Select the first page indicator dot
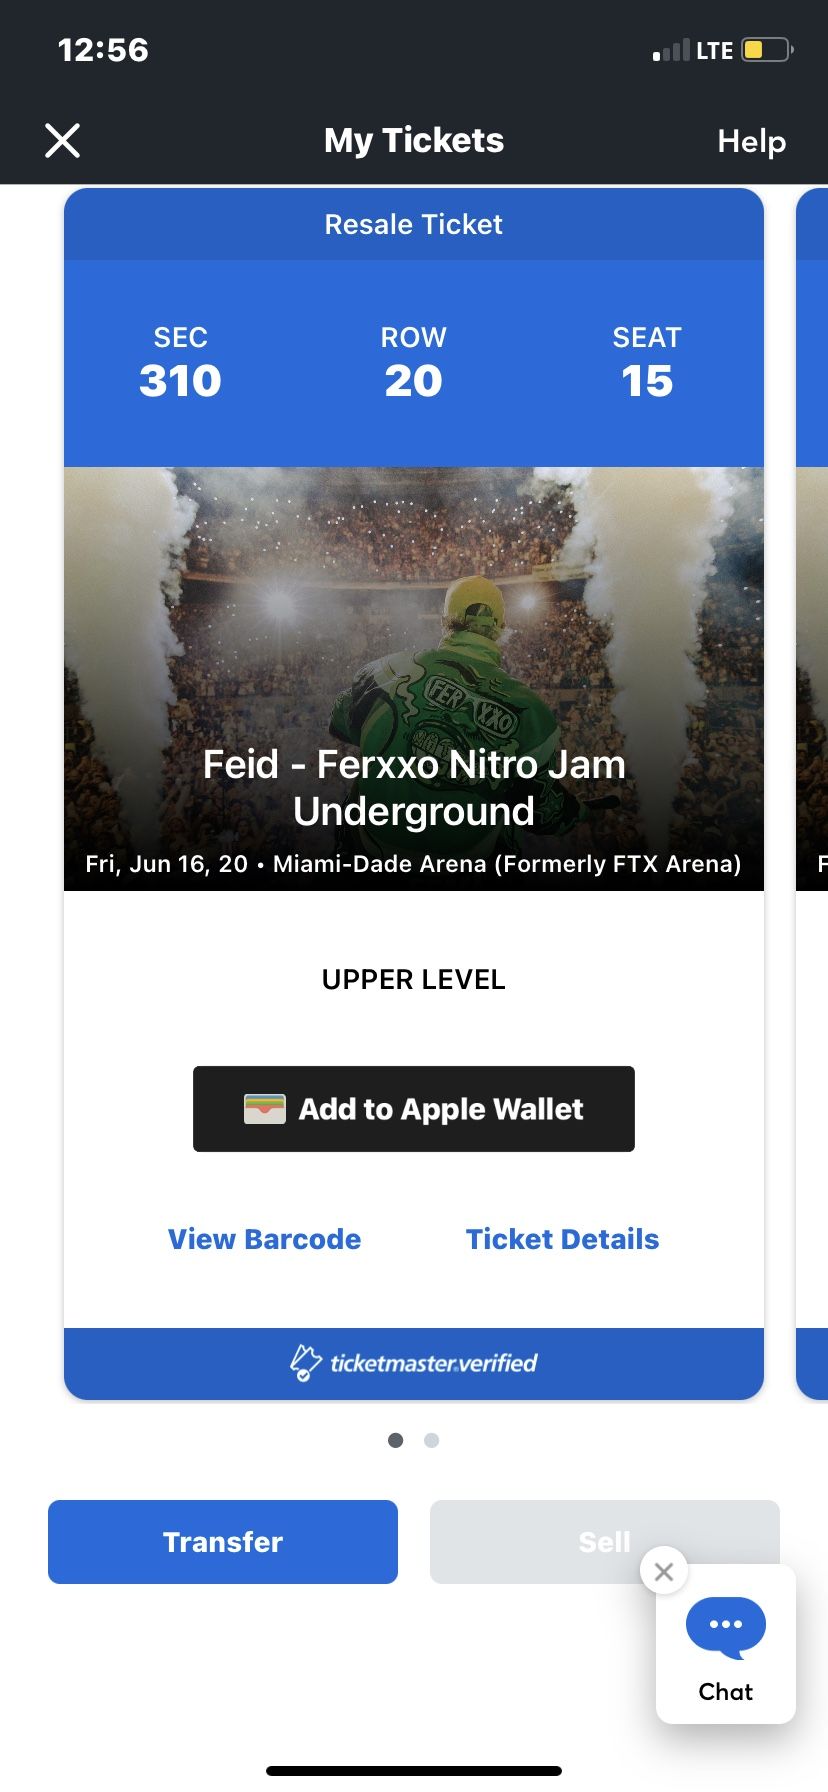 point(396,1440)
